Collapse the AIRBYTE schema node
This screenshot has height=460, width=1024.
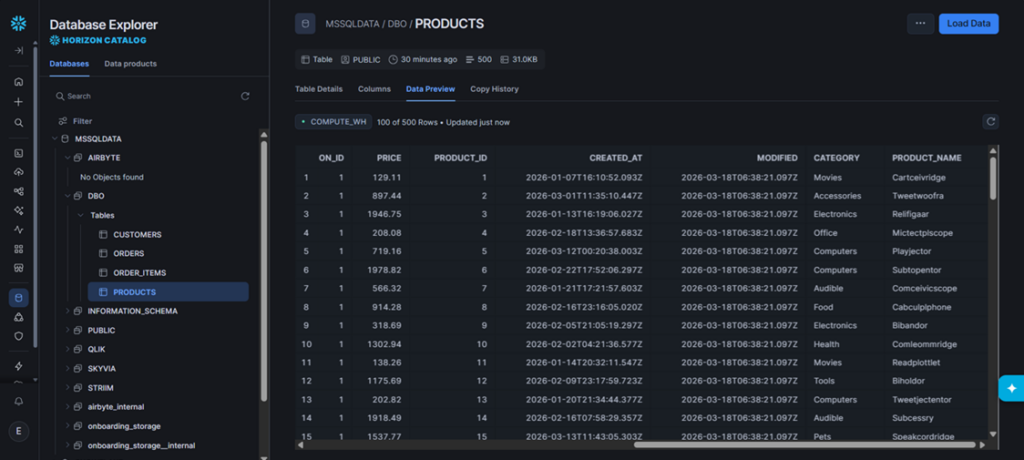point(67,158)
